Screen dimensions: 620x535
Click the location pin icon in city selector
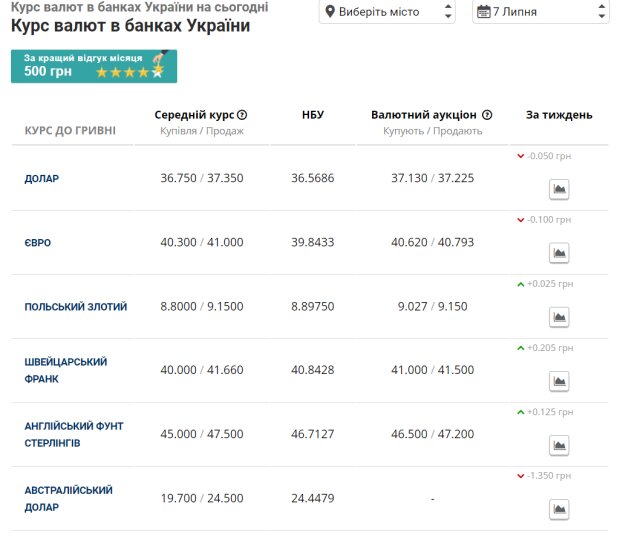click(330, 12)
